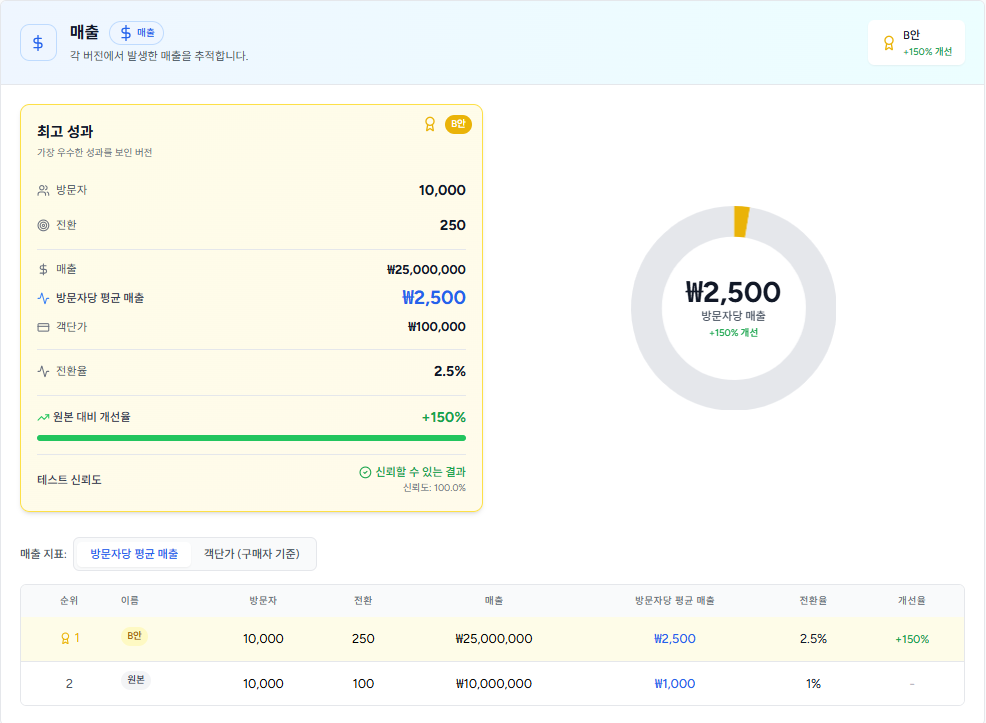The height and width of the screenshot is (723, 986).
Task: Click the B안 name badge in table
Action: (134, 636)
